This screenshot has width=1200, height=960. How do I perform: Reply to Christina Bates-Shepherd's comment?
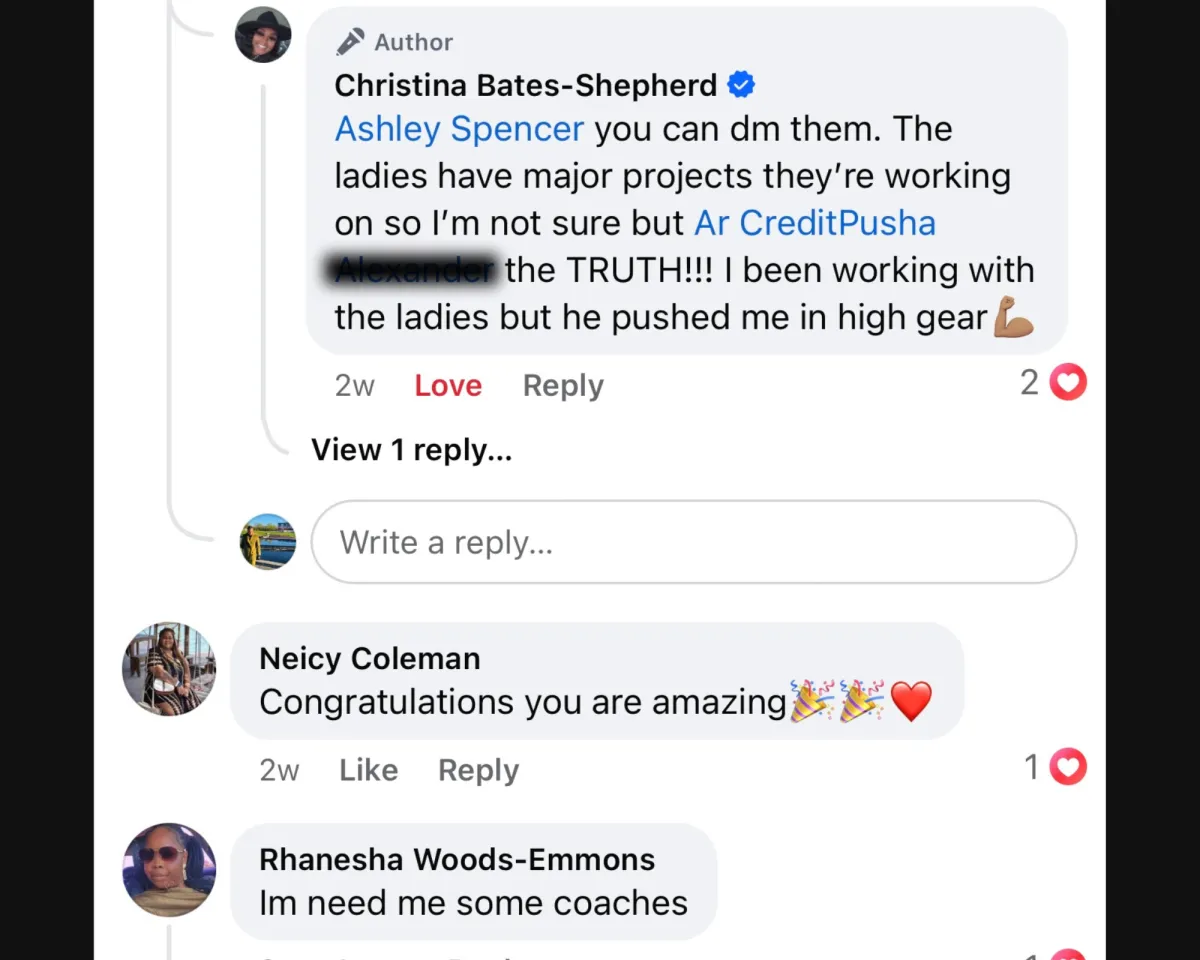pos(563,386)
